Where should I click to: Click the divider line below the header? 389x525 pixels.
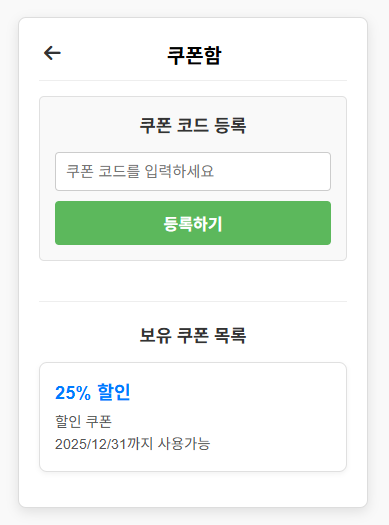[193, 80]
